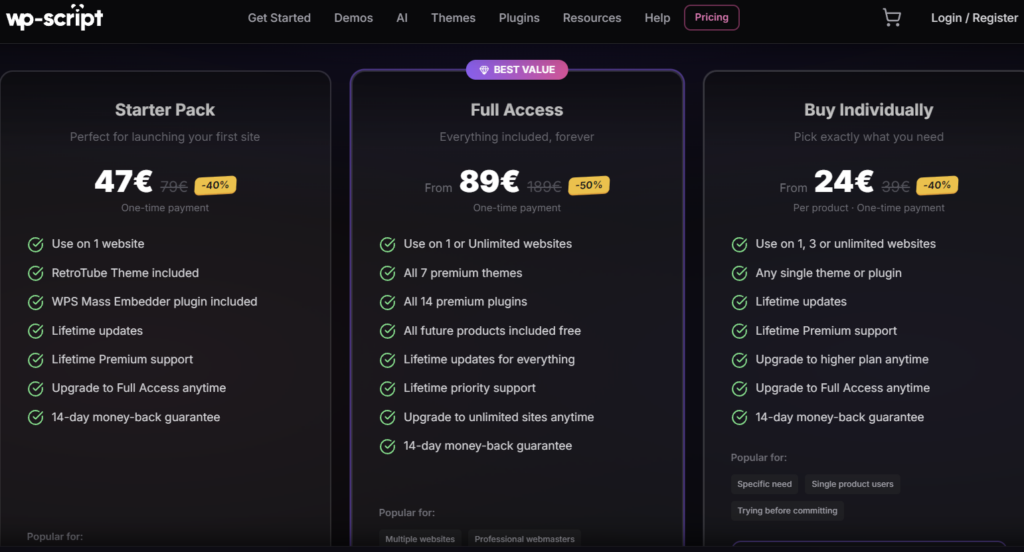Select the Single product users tag
The width and height of the screenshot is (1024, 552).
(x=852, y=484)
